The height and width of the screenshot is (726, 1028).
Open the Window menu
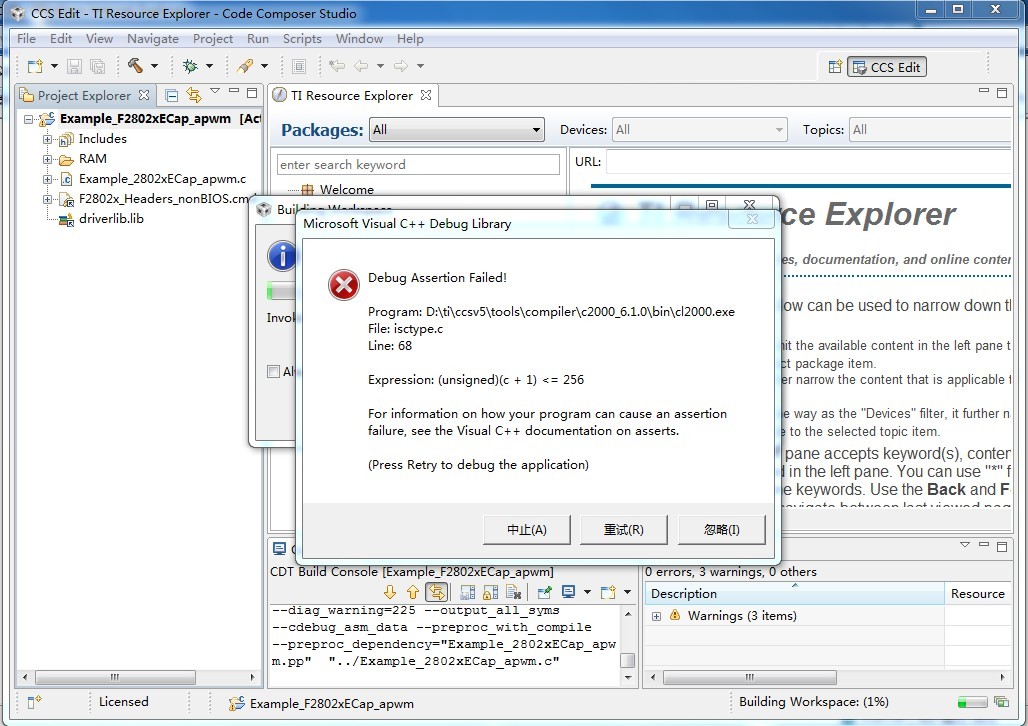point(359,39)
